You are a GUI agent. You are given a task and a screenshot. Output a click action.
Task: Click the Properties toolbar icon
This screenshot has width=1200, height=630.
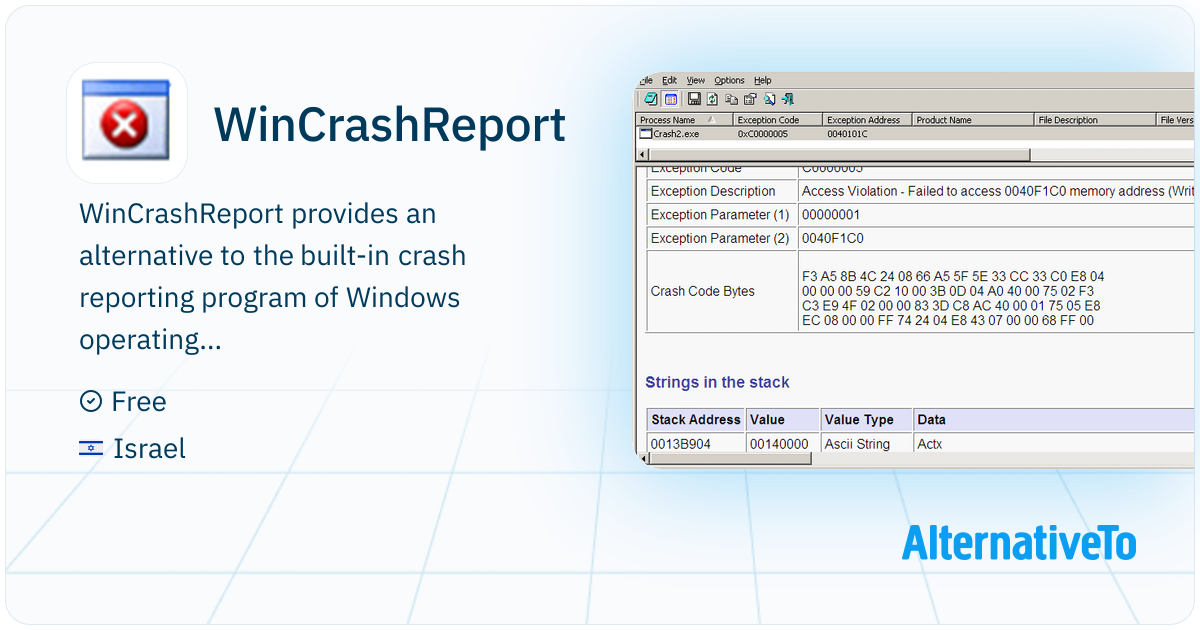(750, 99)
